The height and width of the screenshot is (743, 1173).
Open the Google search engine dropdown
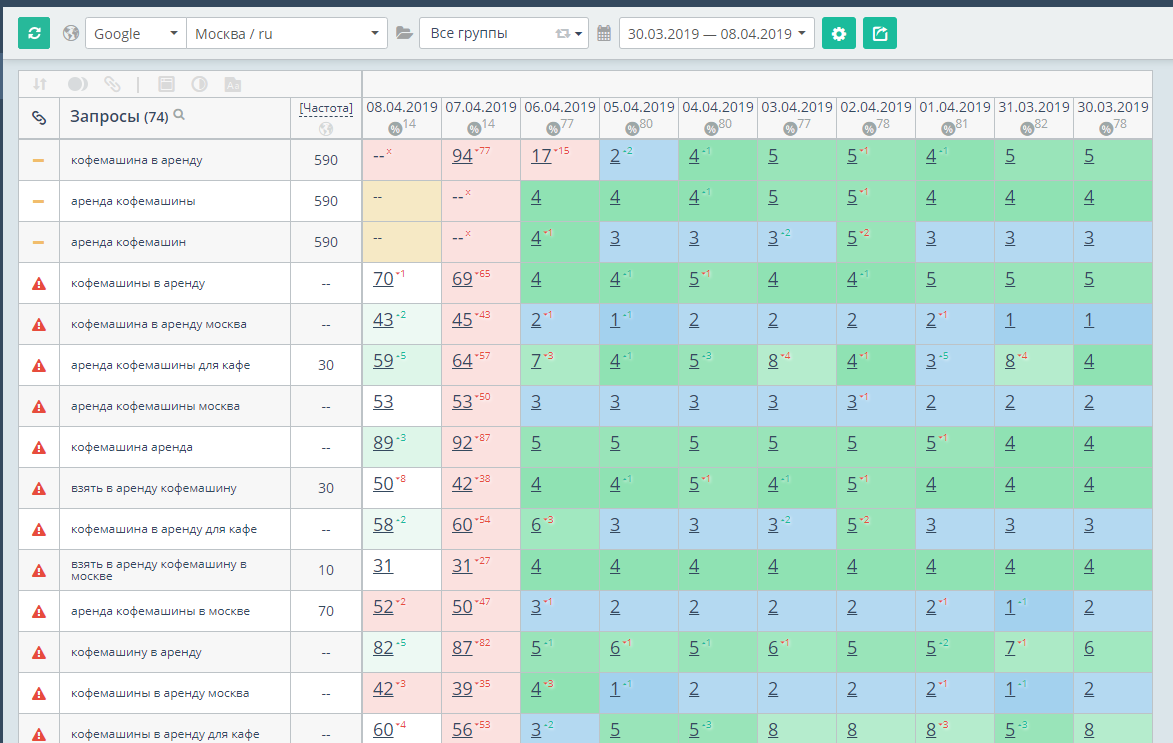(135, 34)
